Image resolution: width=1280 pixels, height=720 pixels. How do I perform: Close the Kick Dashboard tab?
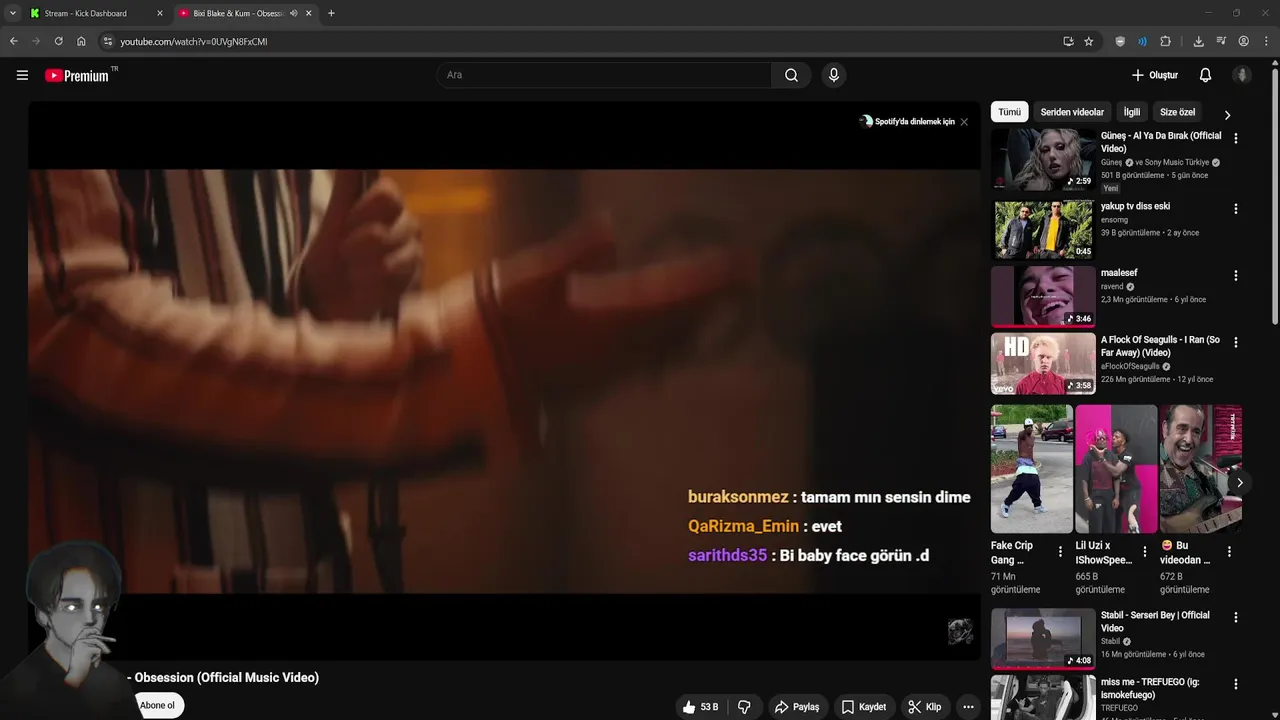point(159,13)
